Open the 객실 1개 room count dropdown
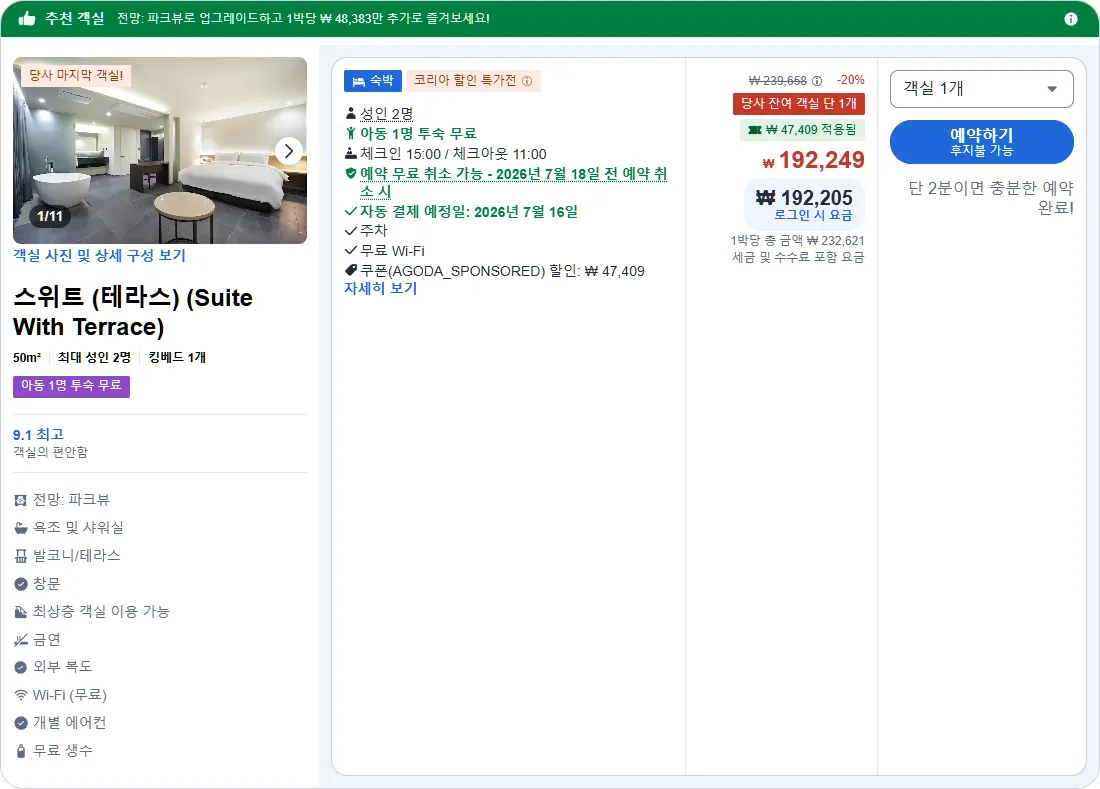This screenshot has width=1100, height=789. pyautogui.click(x=981, y=89)
